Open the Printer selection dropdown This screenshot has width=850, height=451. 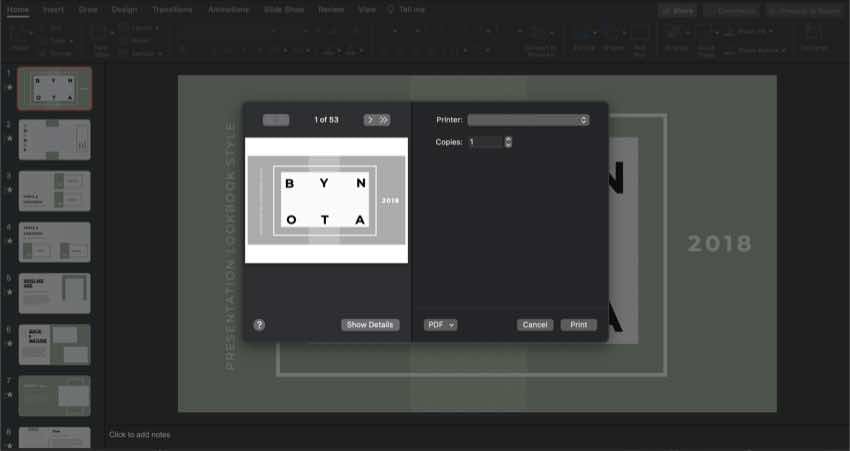tap(528, 120)
